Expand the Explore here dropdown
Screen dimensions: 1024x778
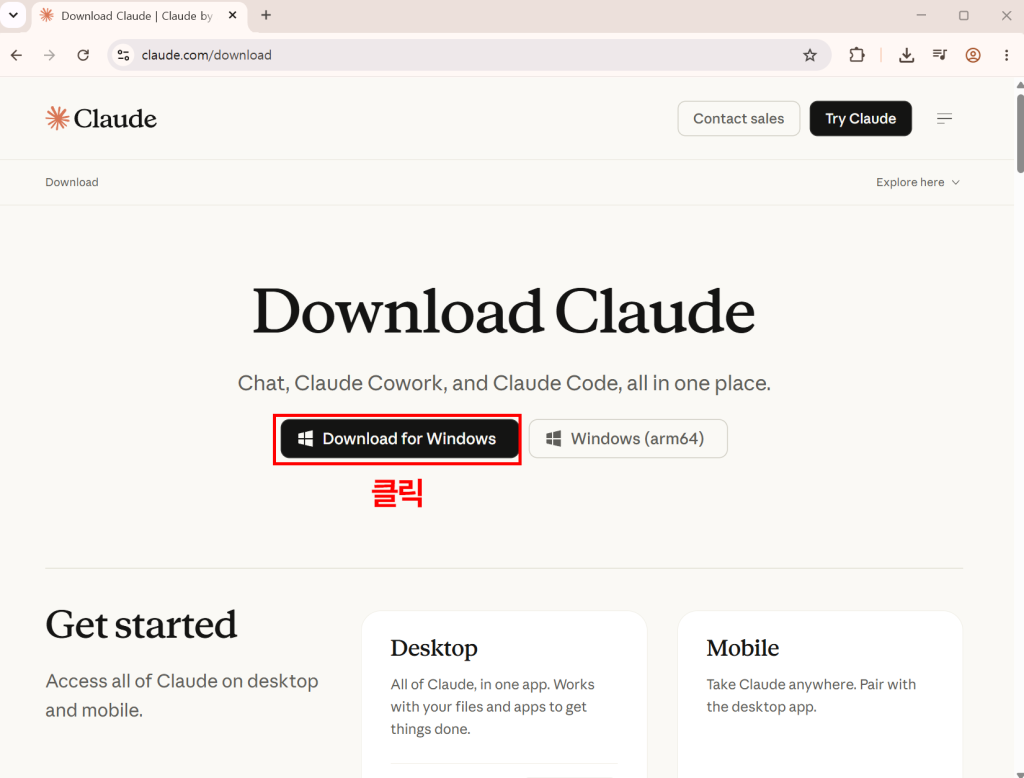click(918, 182)
